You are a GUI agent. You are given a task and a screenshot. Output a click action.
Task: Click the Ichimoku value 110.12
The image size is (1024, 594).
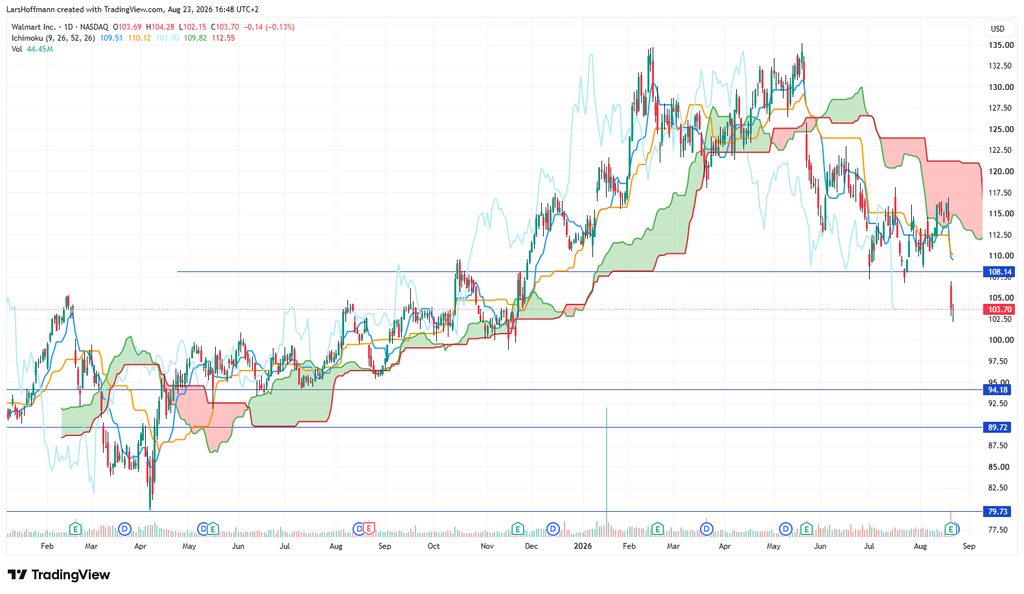pos(139,38)
